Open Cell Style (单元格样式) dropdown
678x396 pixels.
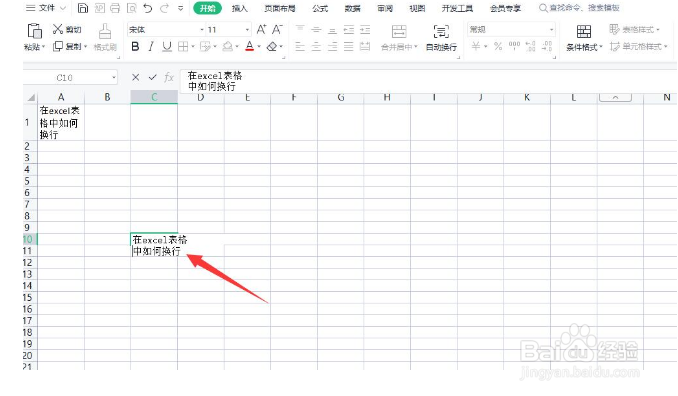(639, 46)
